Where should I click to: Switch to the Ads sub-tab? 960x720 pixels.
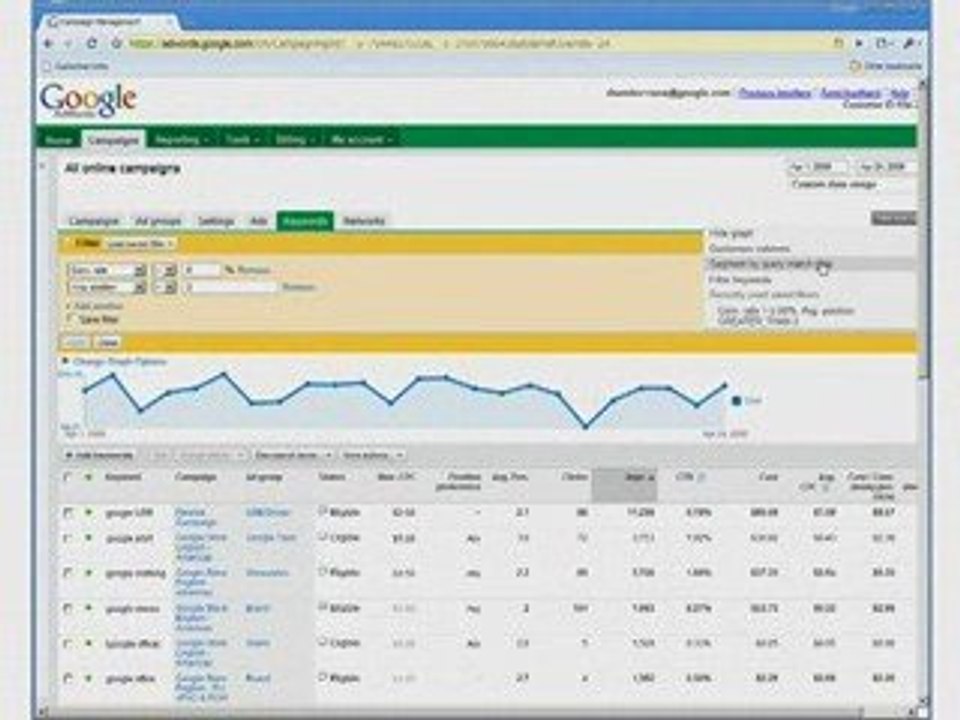pyautogui.click(x=259, y=221)
